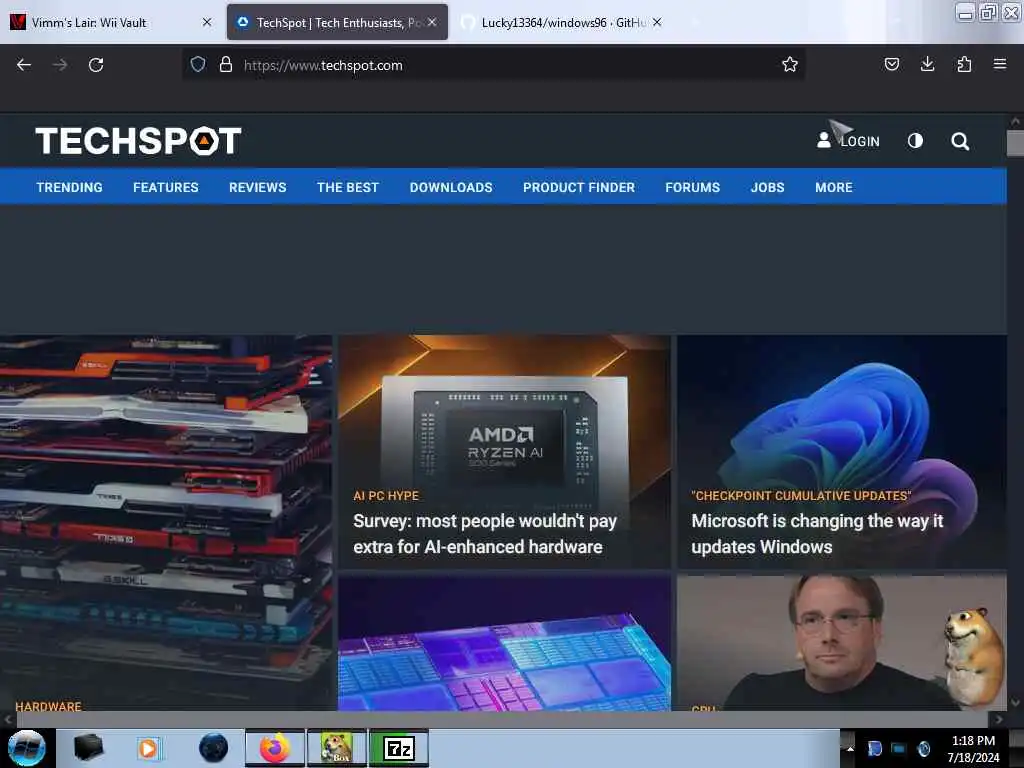Click the HARDWARE category label
Viewport: 1024px width, 768px height.
click(x=48, y=706)
